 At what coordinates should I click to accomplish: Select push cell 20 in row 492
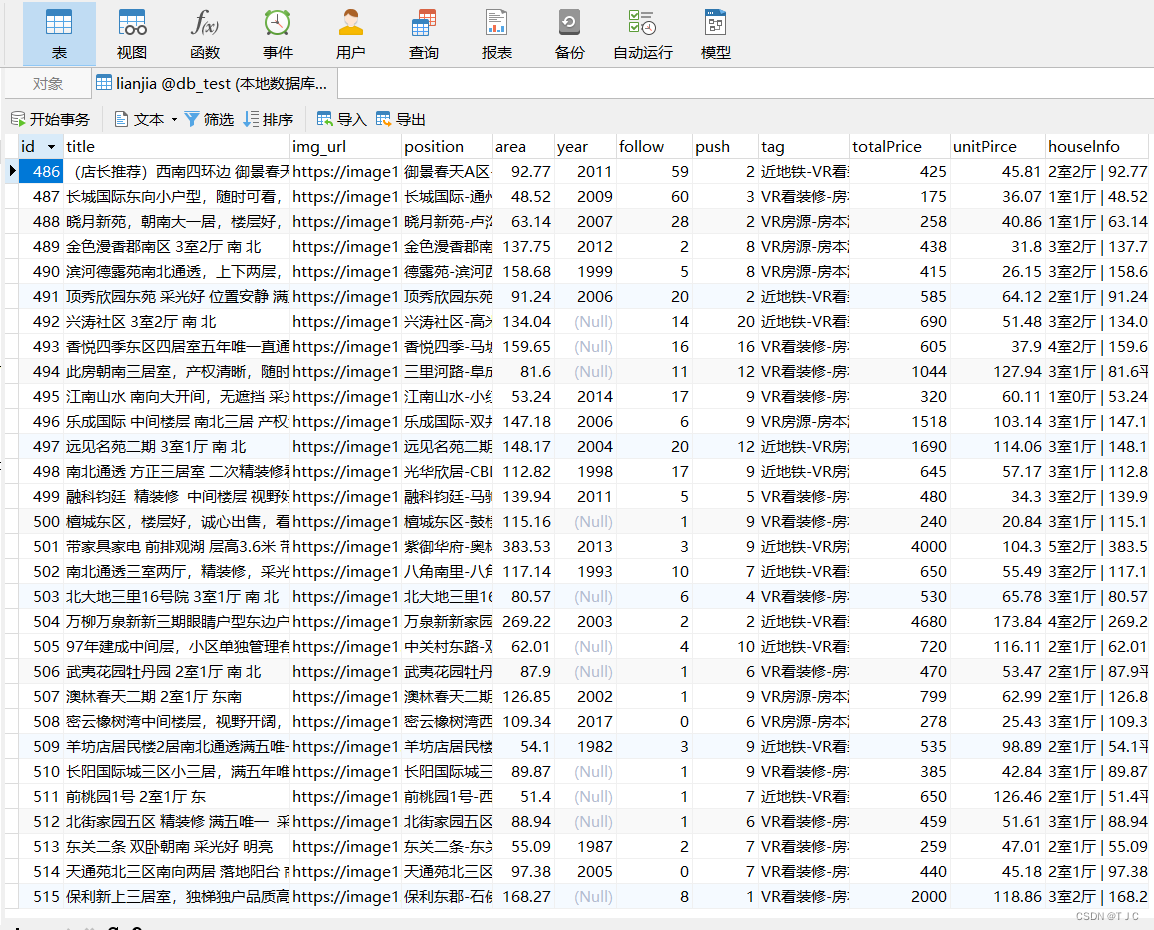tap(726, 322)
